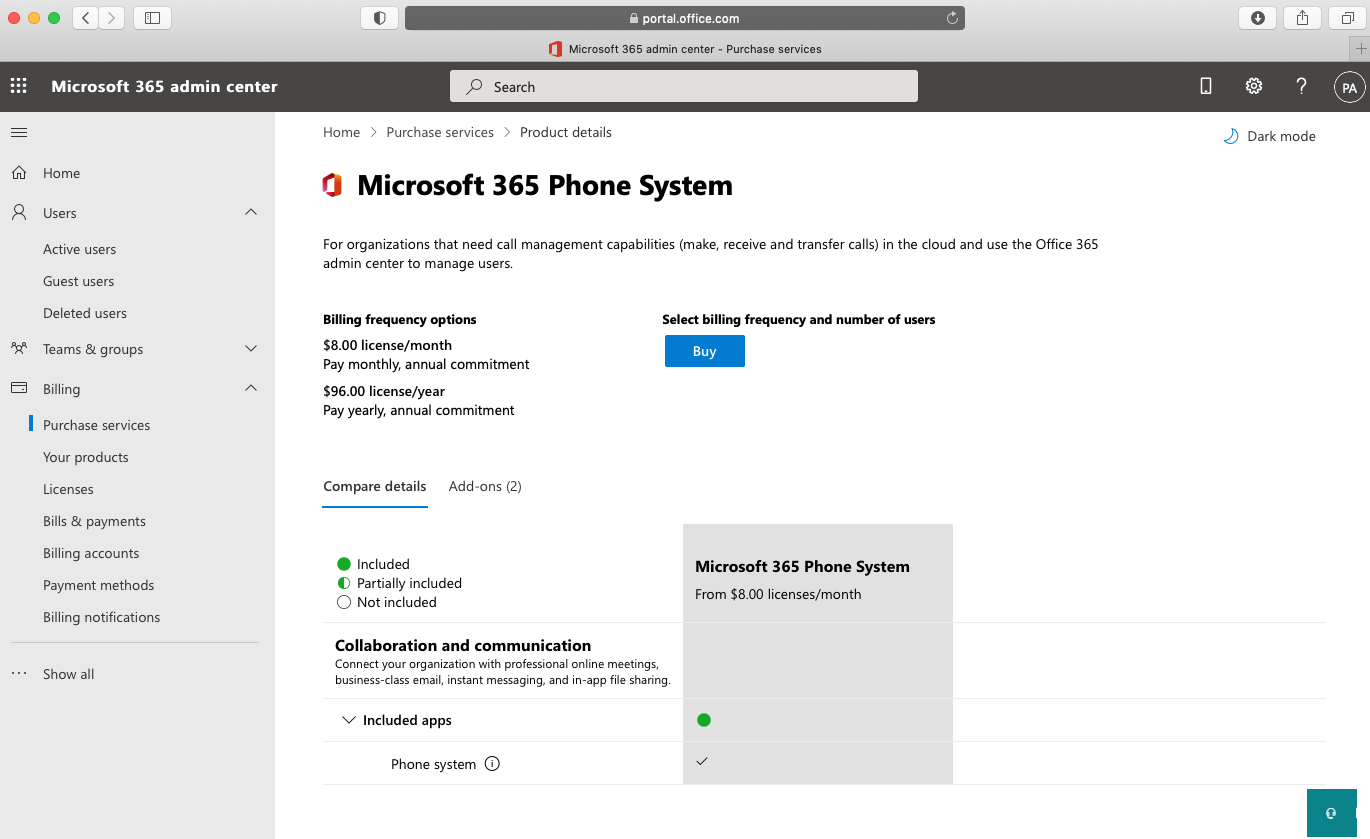Expand the Teams & groups chevron
1370x839 pixels.
[251, 349]
